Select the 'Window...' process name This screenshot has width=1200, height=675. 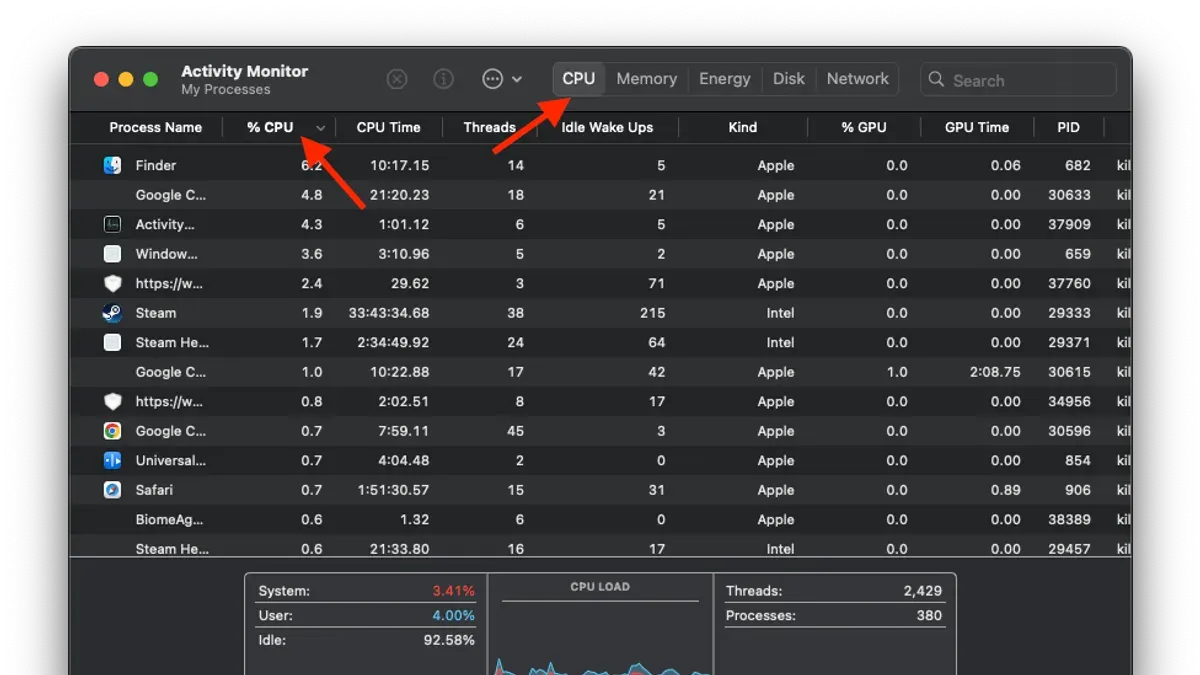pyautogui.click(x=167, y=254)
